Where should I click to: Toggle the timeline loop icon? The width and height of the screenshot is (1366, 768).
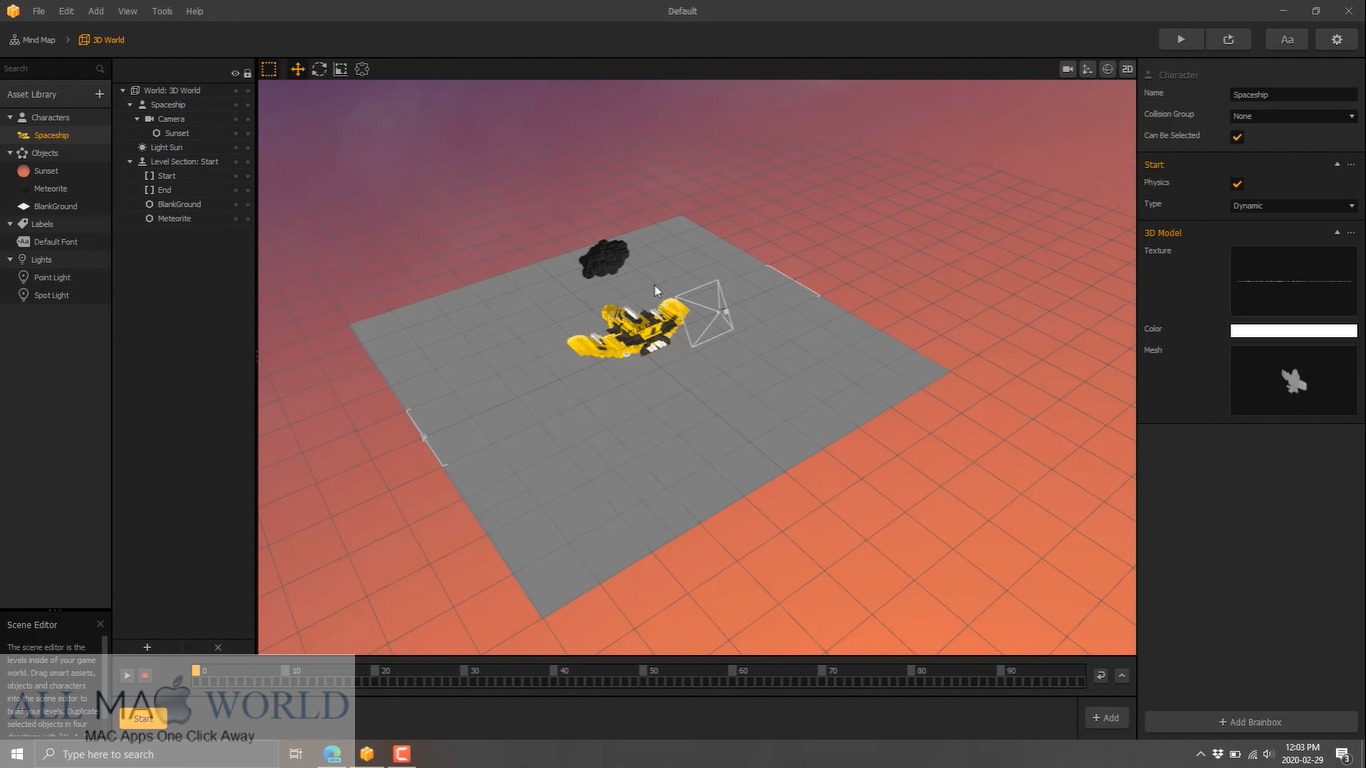coord(1100,675)
